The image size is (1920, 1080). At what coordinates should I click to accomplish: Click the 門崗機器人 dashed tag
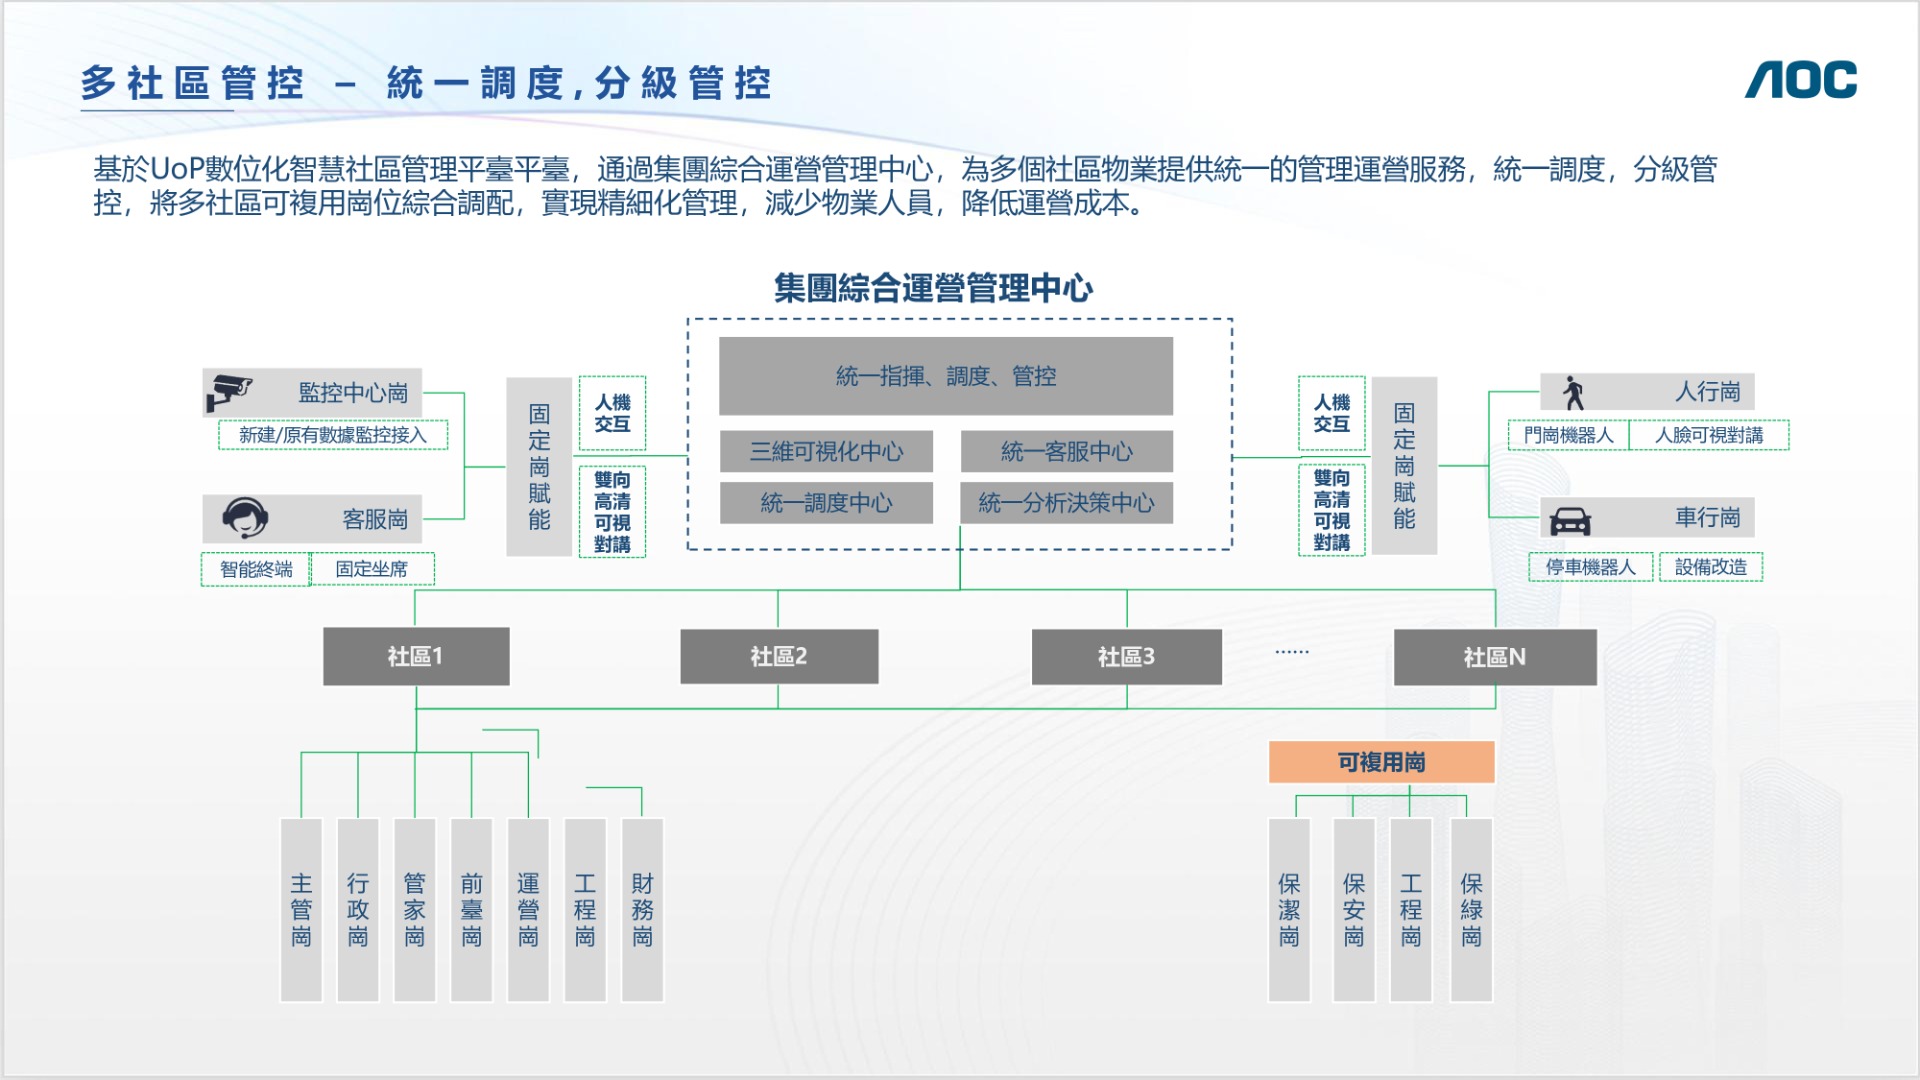click(1568, 435)
